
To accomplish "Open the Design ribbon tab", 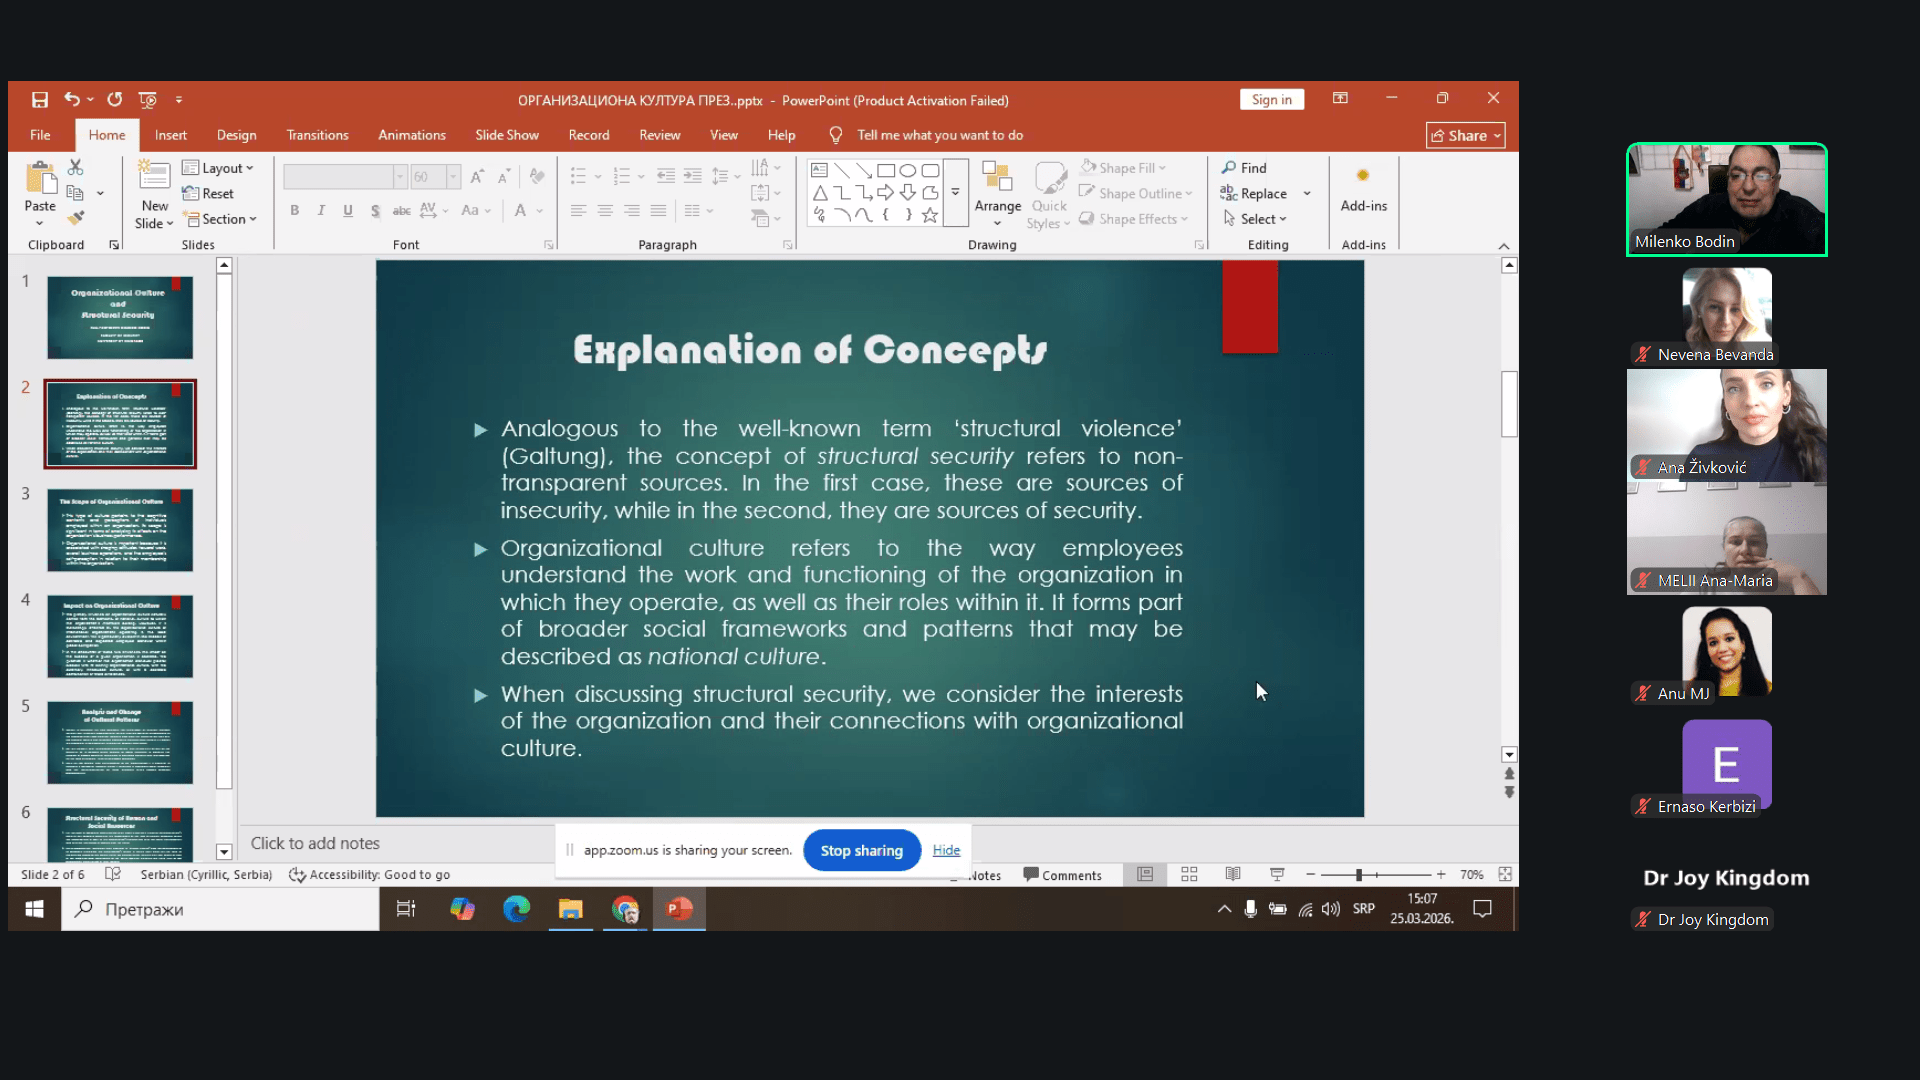I will pyautogui.click(x=236, y=135).
